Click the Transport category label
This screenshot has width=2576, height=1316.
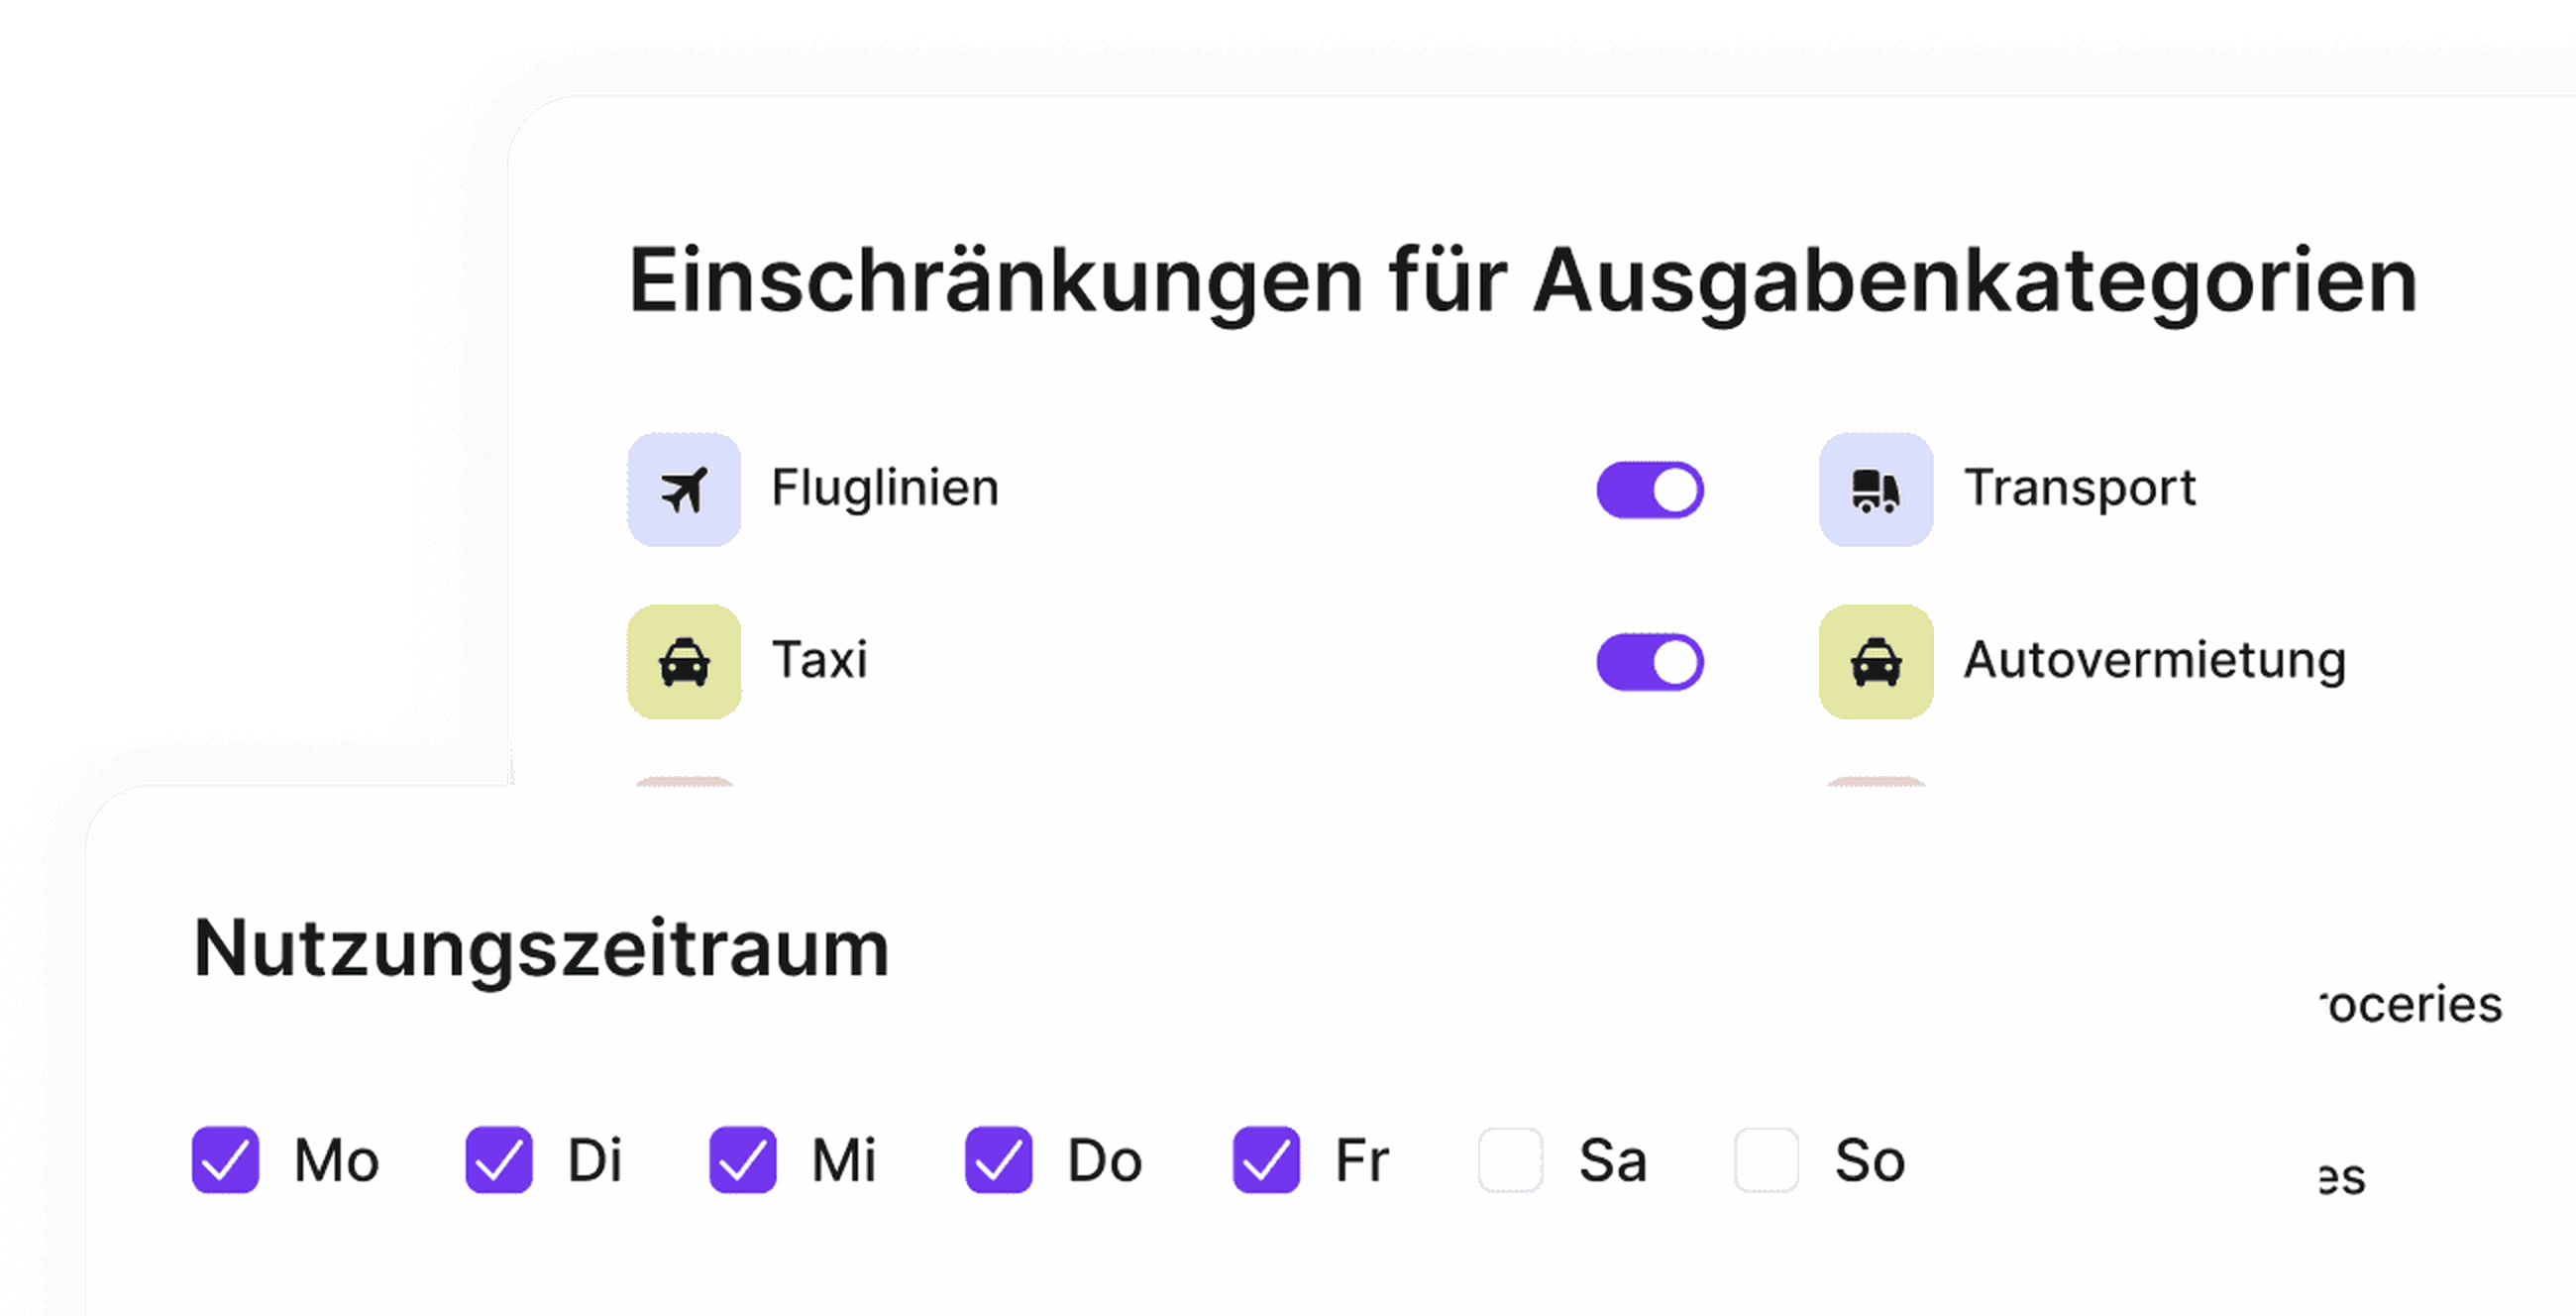coord(2080,488)
